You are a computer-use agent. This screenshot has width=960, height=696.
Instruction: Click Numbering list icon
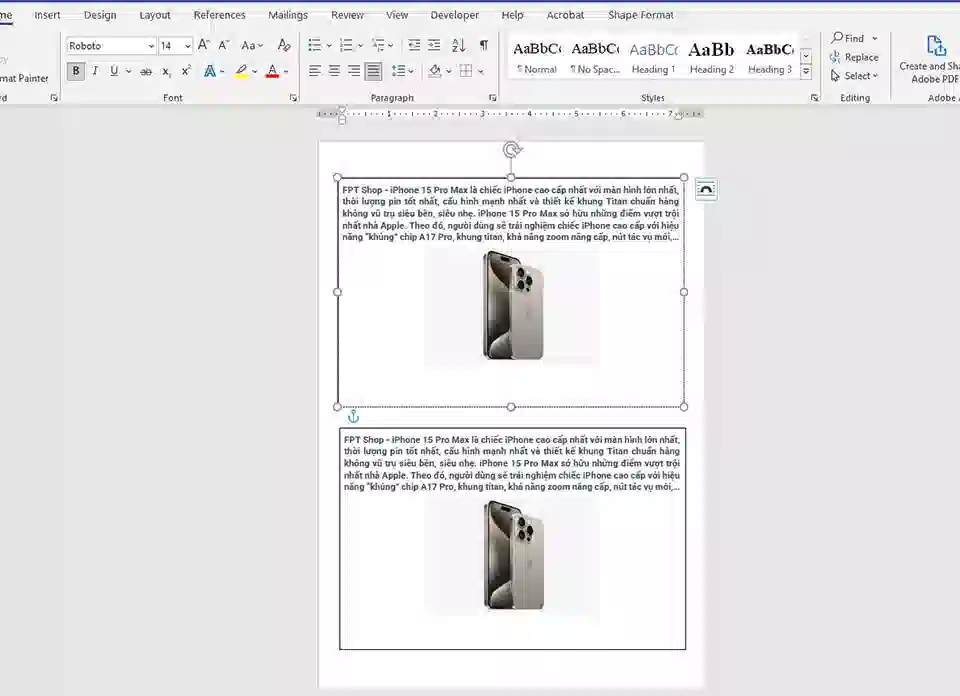[347, 45]
